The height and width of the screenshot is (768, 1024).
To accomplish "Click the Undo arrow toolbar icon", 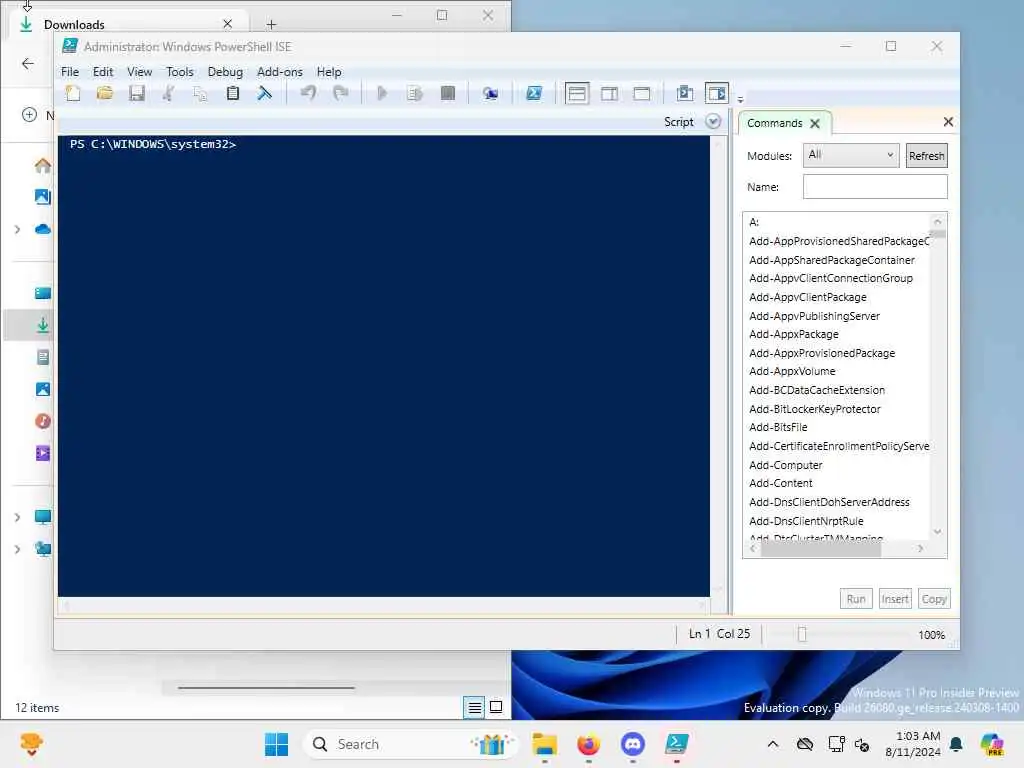I will (308, 93).
